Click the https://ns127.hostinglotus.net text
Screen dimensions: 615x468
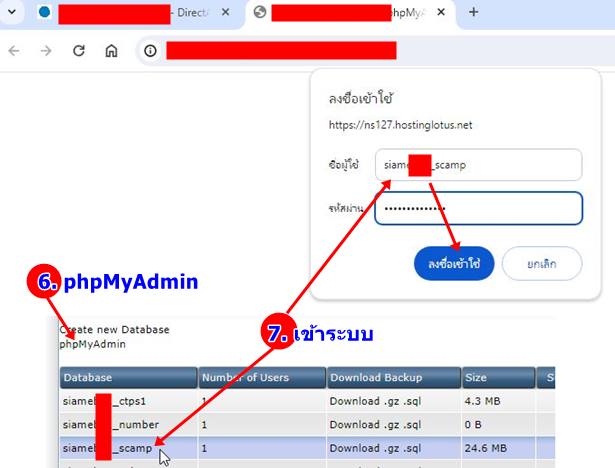coord(400,125)
